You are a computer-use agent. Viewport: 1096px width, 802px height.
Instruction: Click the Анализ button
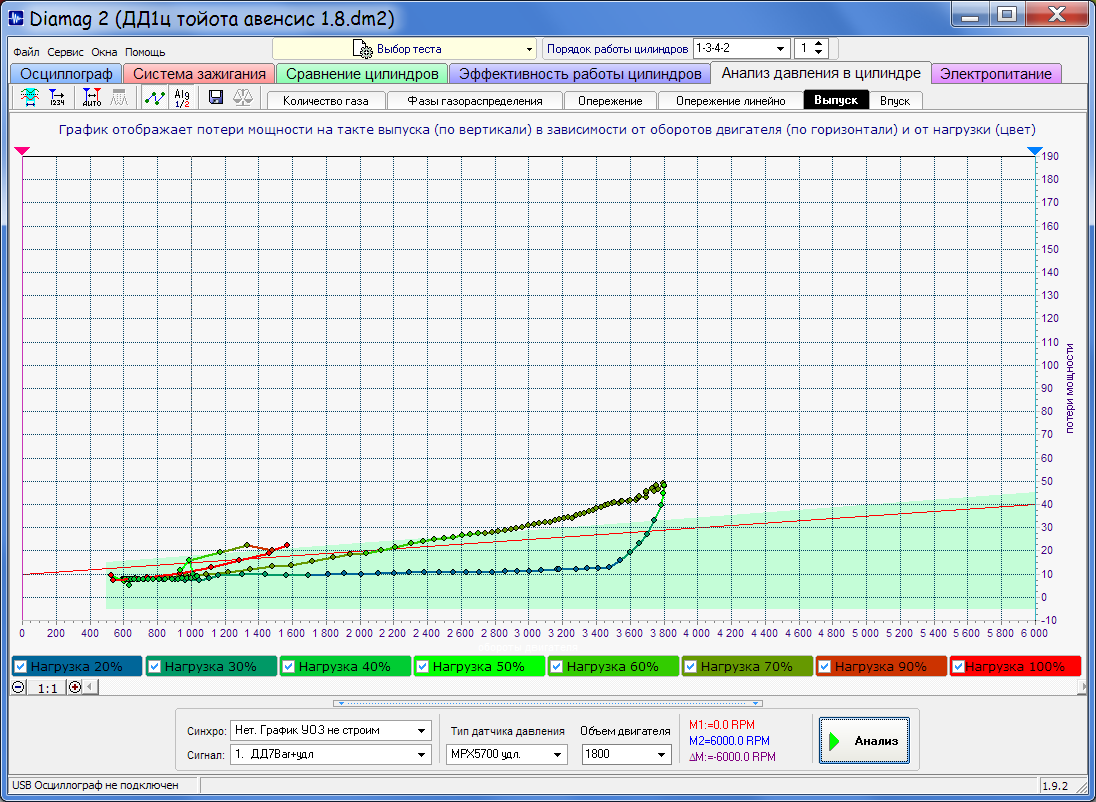tap(865, 741)
